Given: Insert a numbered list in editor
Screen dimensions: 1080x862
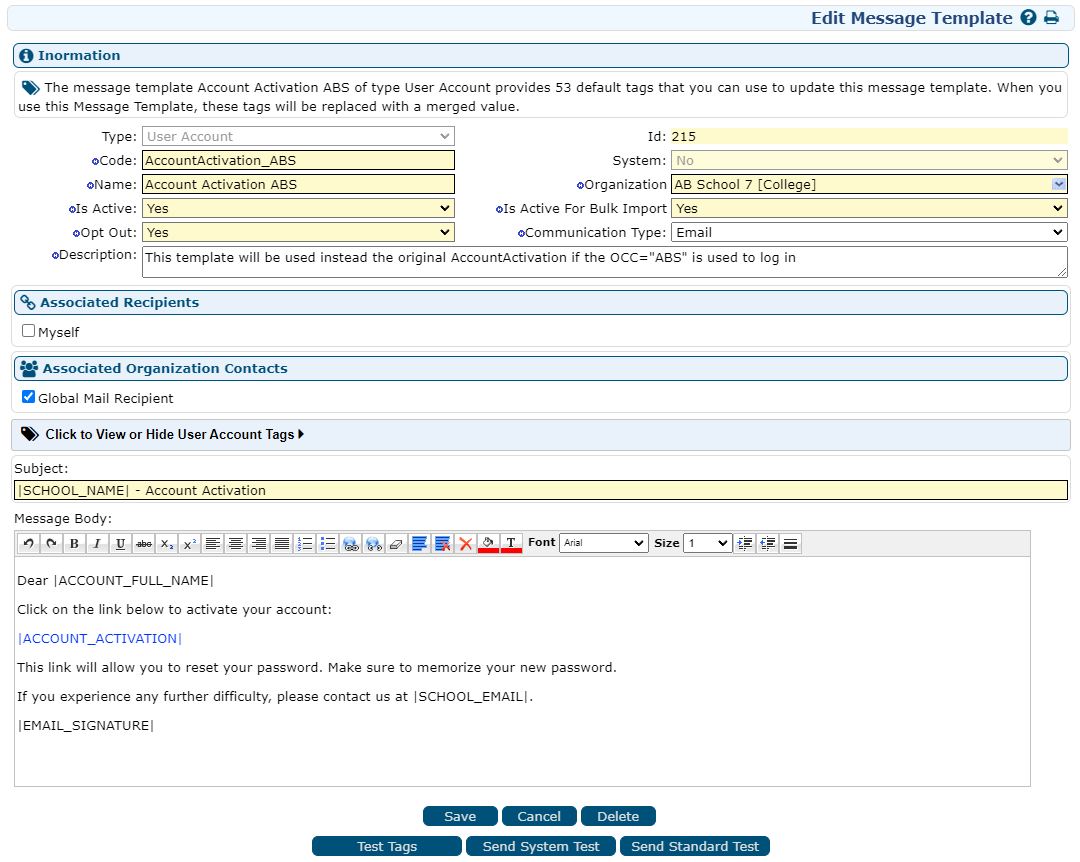Looking at the screenshot, I should 305,543.
